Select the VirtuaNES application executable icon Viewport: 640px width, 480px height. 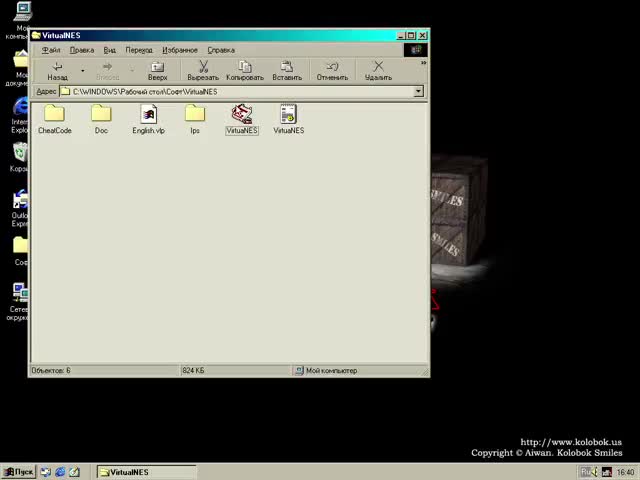tap(241, 115)
